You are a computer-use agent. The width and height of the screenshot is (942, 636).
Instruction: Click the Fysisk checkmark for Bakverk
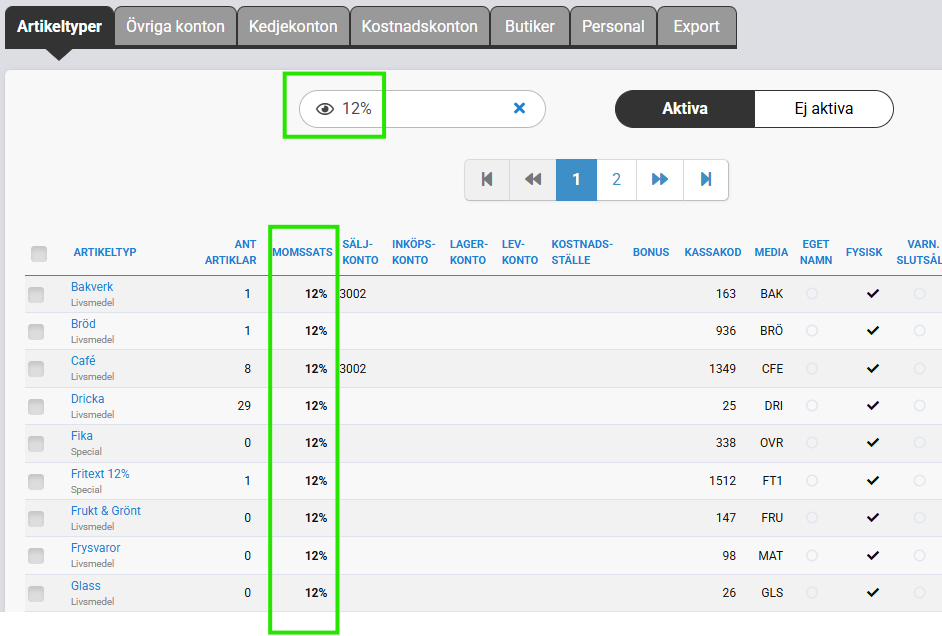click(872, 294)
